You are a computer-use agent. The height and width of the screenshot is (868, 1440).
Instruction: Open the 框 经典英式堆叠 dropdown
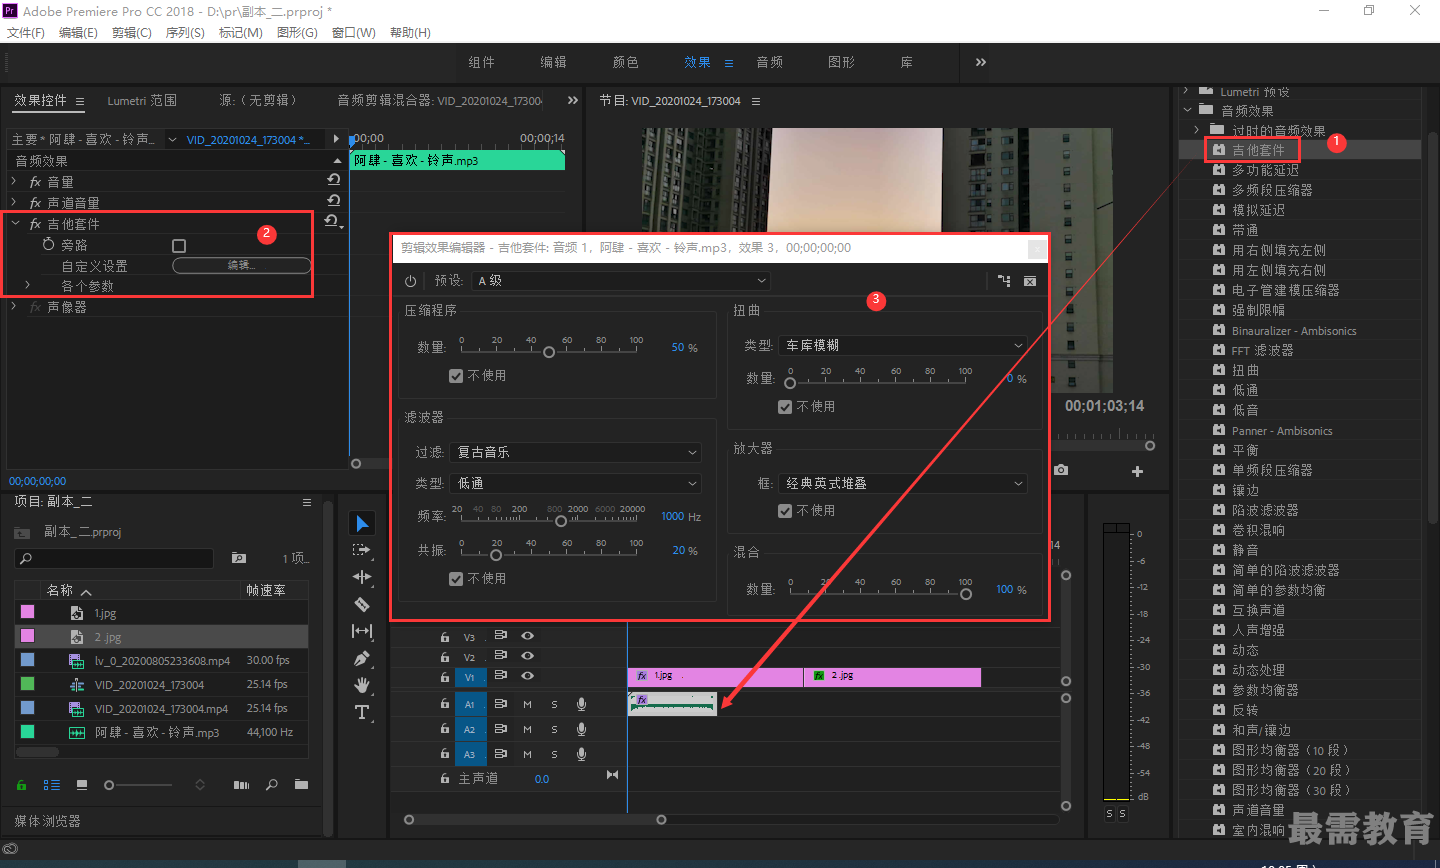(903, 483)
